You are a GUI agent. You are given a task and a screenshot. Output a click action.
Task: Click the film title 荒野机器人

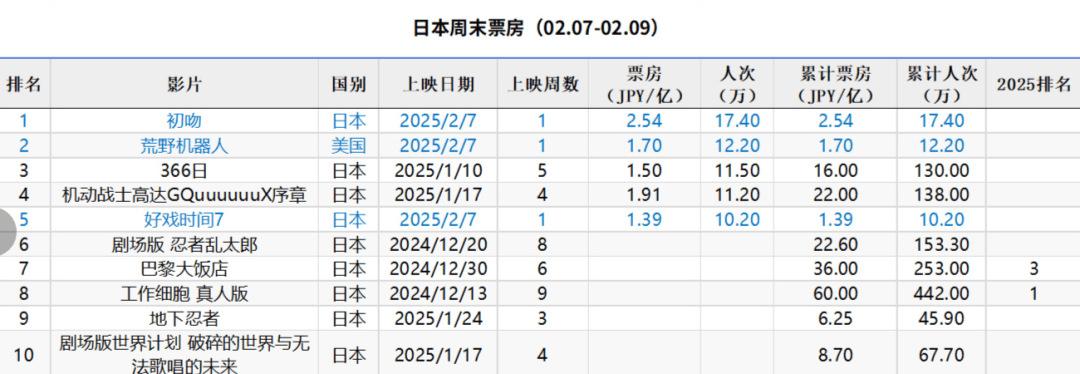click(x=184, y=146)
